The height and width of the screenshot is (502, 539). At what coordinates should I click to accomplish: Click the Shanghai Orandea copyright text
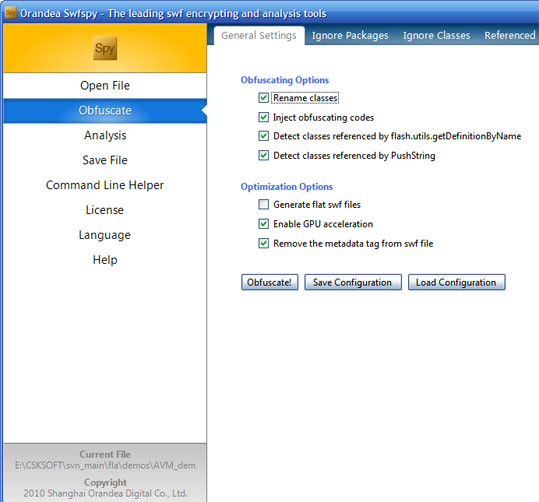tap(105, 494)
